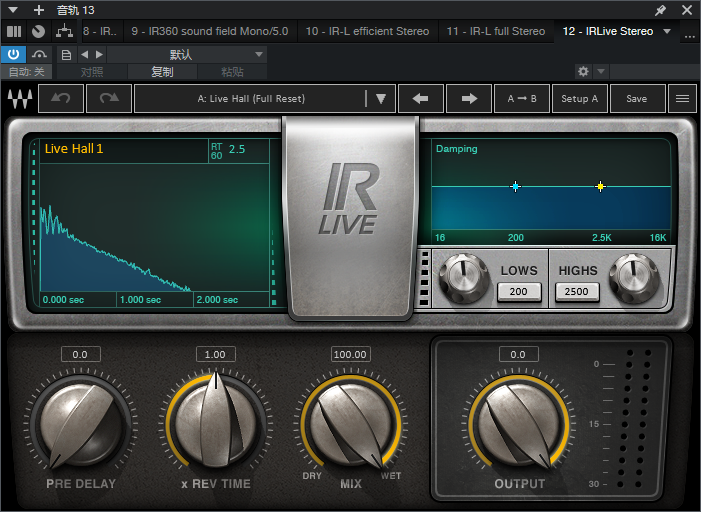
Task: Click the HIGHS frequency field 2500
Action: pyautogui.click(x=577, y=292)
